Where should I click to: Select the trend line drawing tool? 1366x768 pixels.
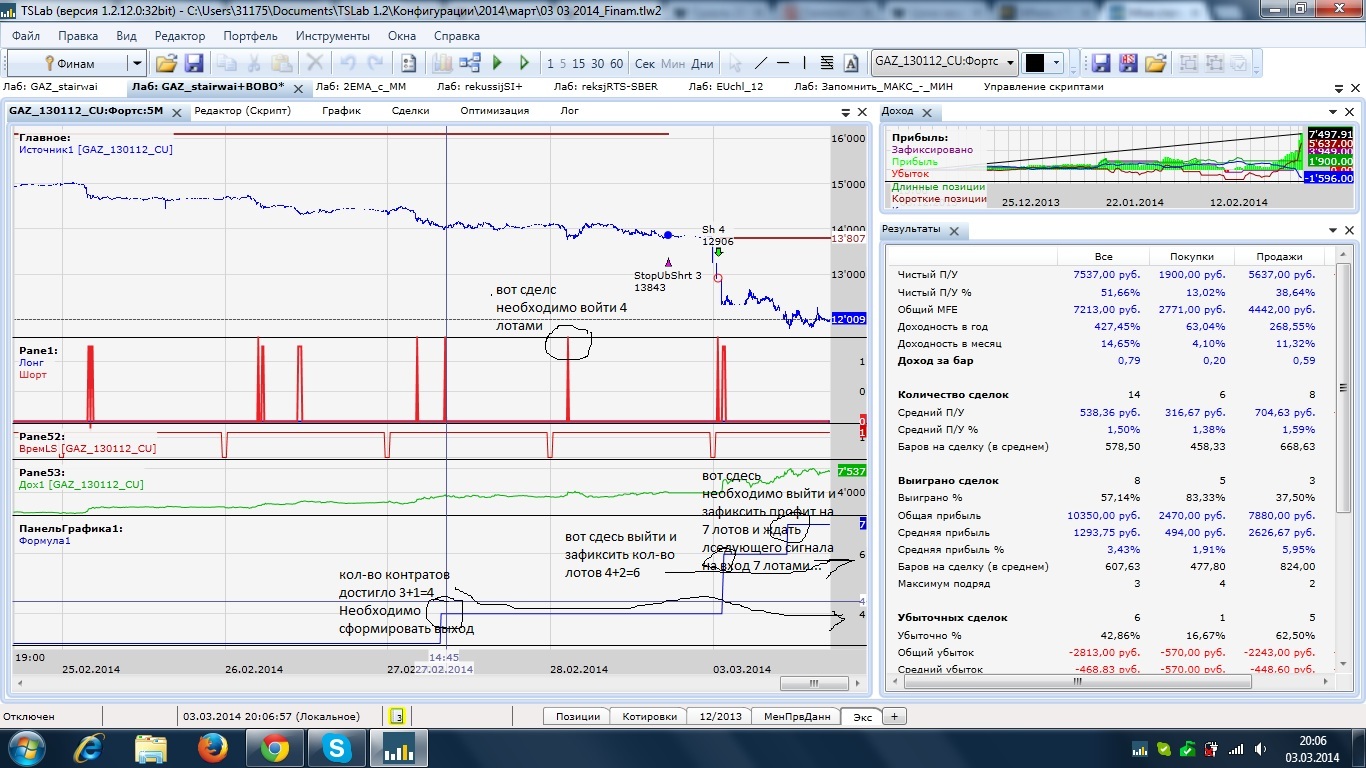pos(761,63)
